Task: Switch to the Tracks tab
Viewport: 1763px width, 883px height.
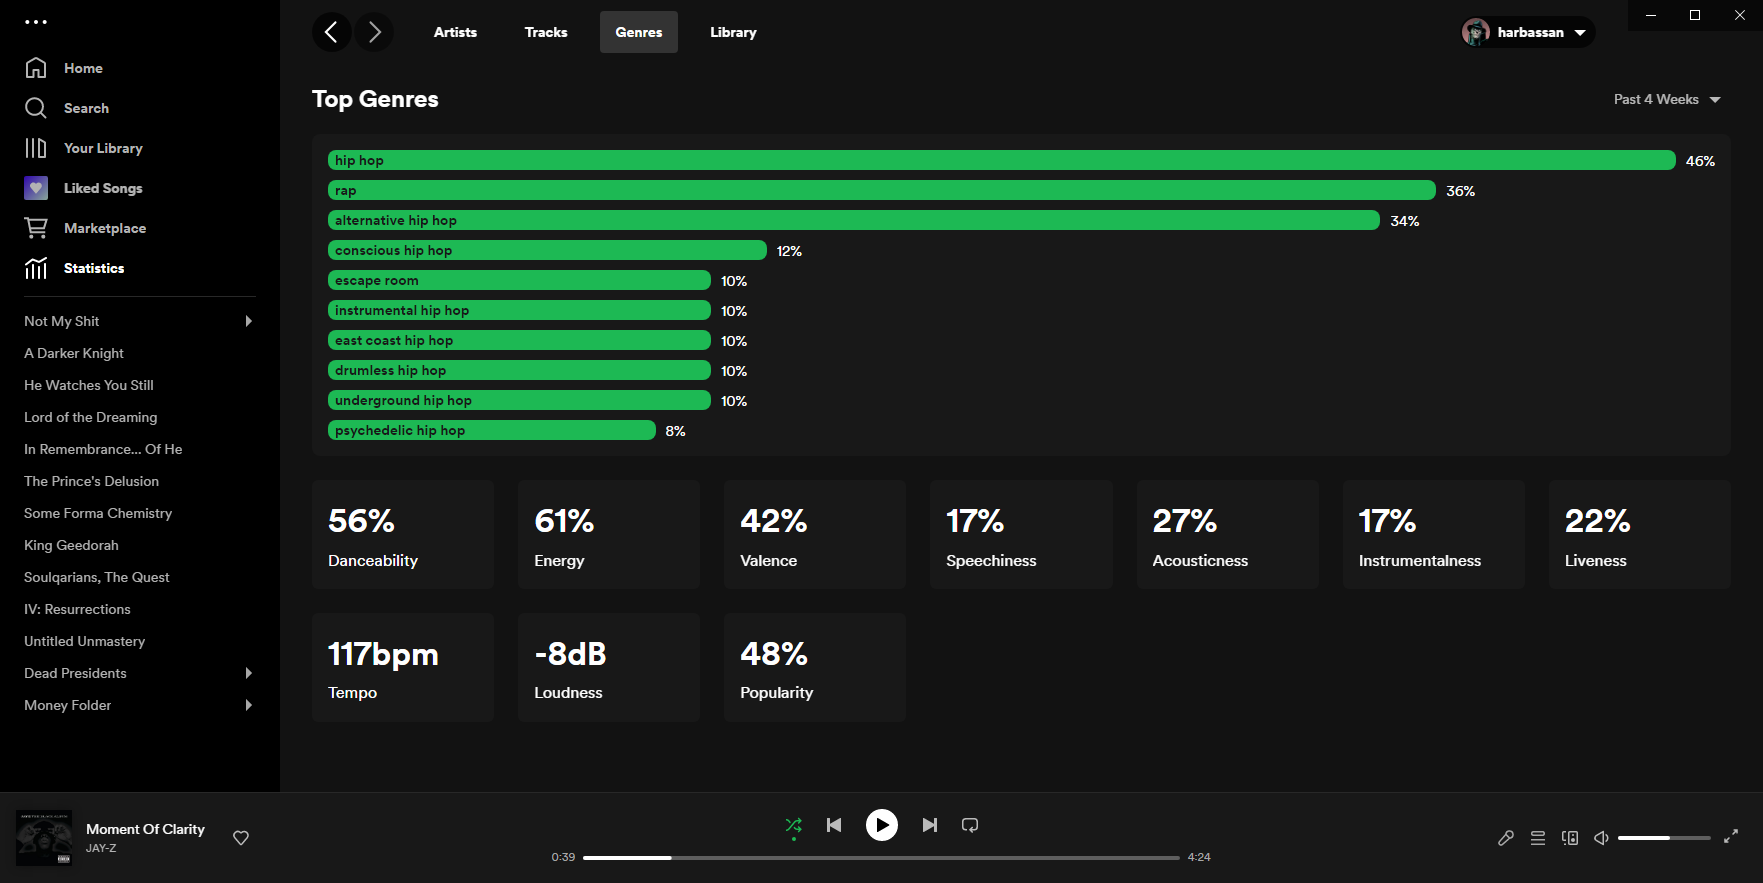Action: (546, 32)
